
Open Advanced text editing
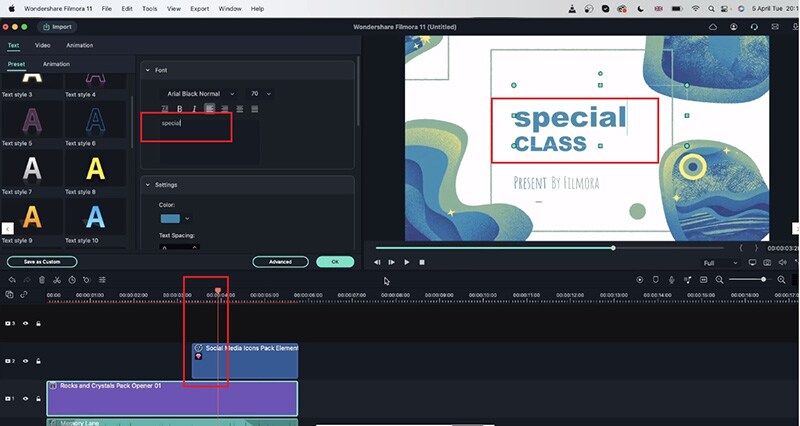point(280,262)
